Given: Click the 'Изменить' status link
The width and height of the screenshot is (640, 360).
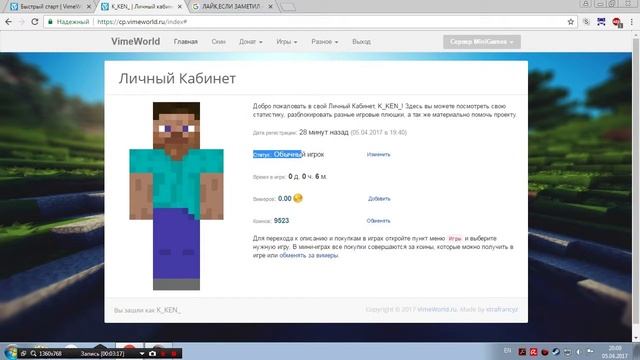Looking at the screenshot, I should tap(378, 154).
